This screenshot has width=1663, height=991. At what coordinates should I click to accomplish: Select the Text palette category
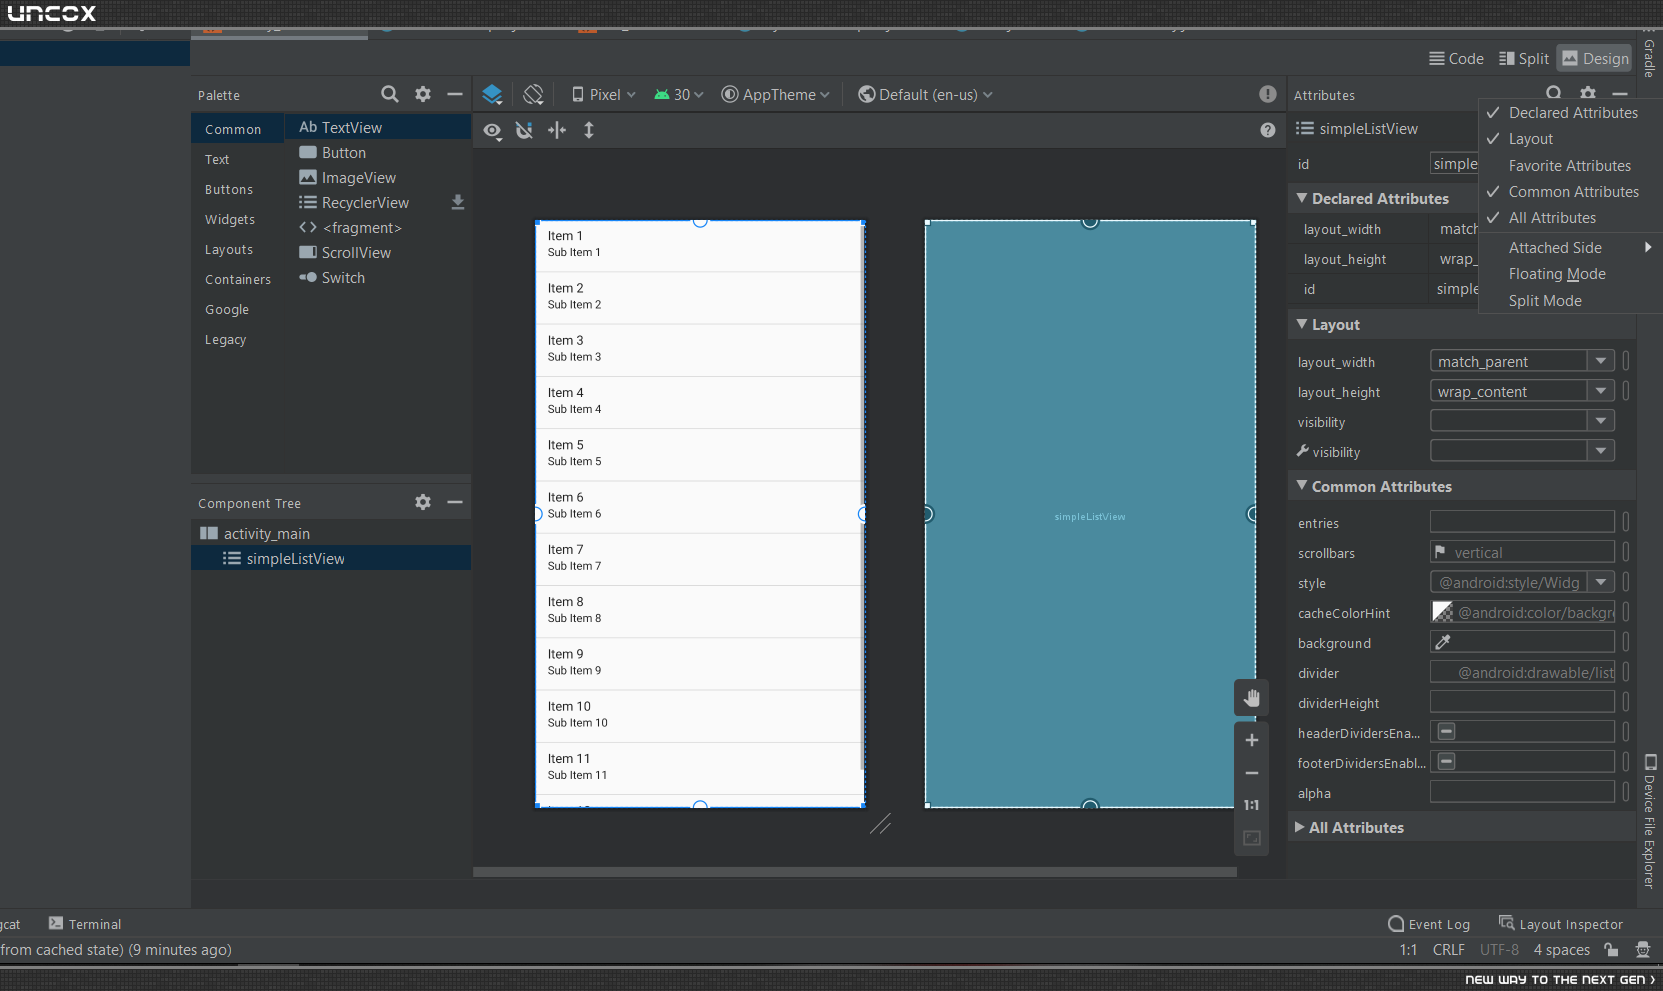217,160
